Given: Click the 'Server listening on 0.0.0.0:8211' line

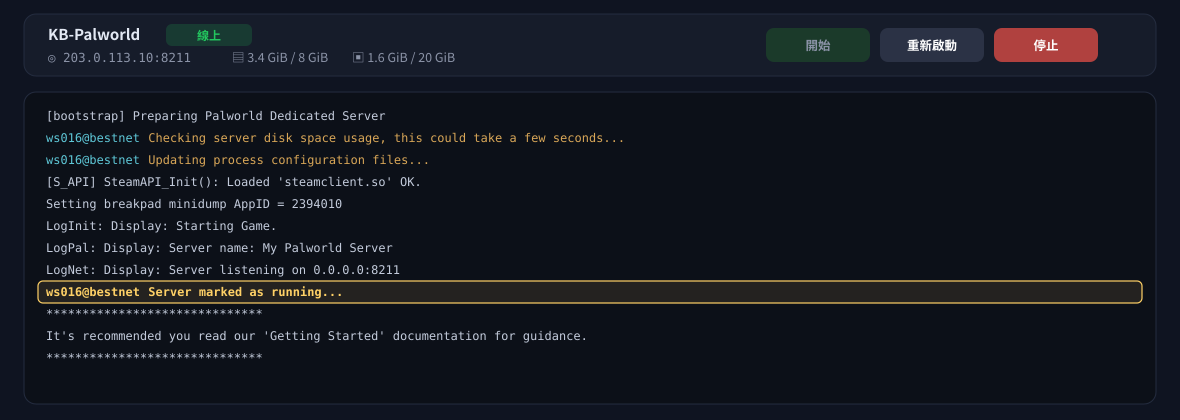Looking at the screenshot, I should point(223,270).
